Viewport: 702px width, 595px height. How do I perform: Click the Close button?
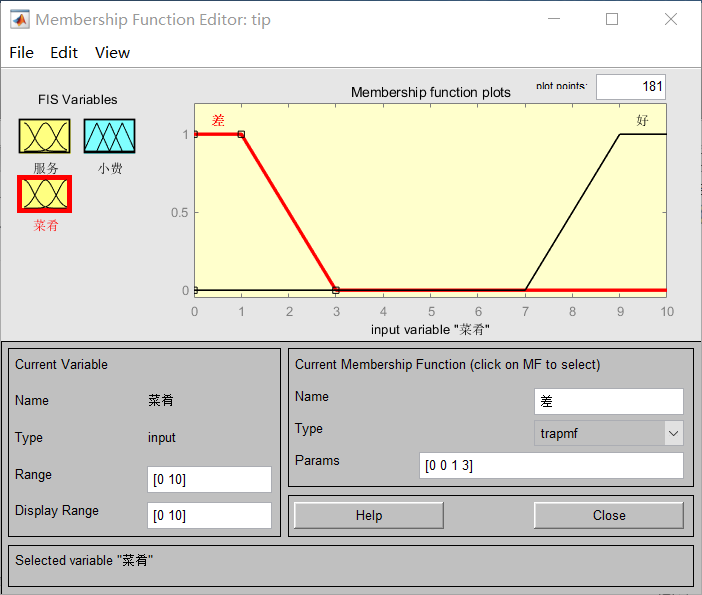(x=609, y=515)
